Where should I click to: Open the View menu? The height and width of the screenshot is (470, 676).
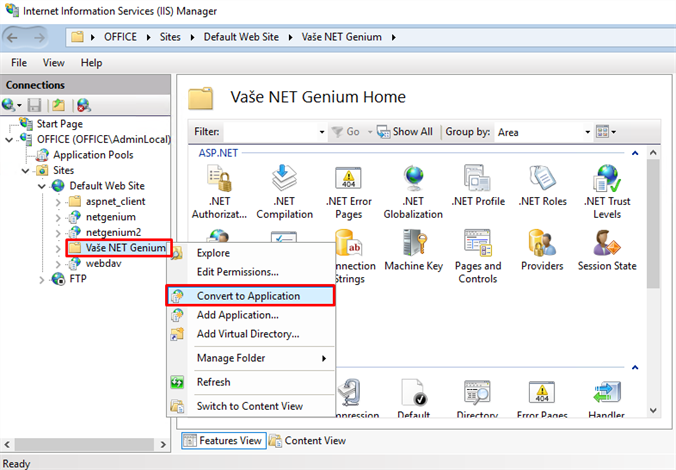pyautogui.click(x=53, y=63)
